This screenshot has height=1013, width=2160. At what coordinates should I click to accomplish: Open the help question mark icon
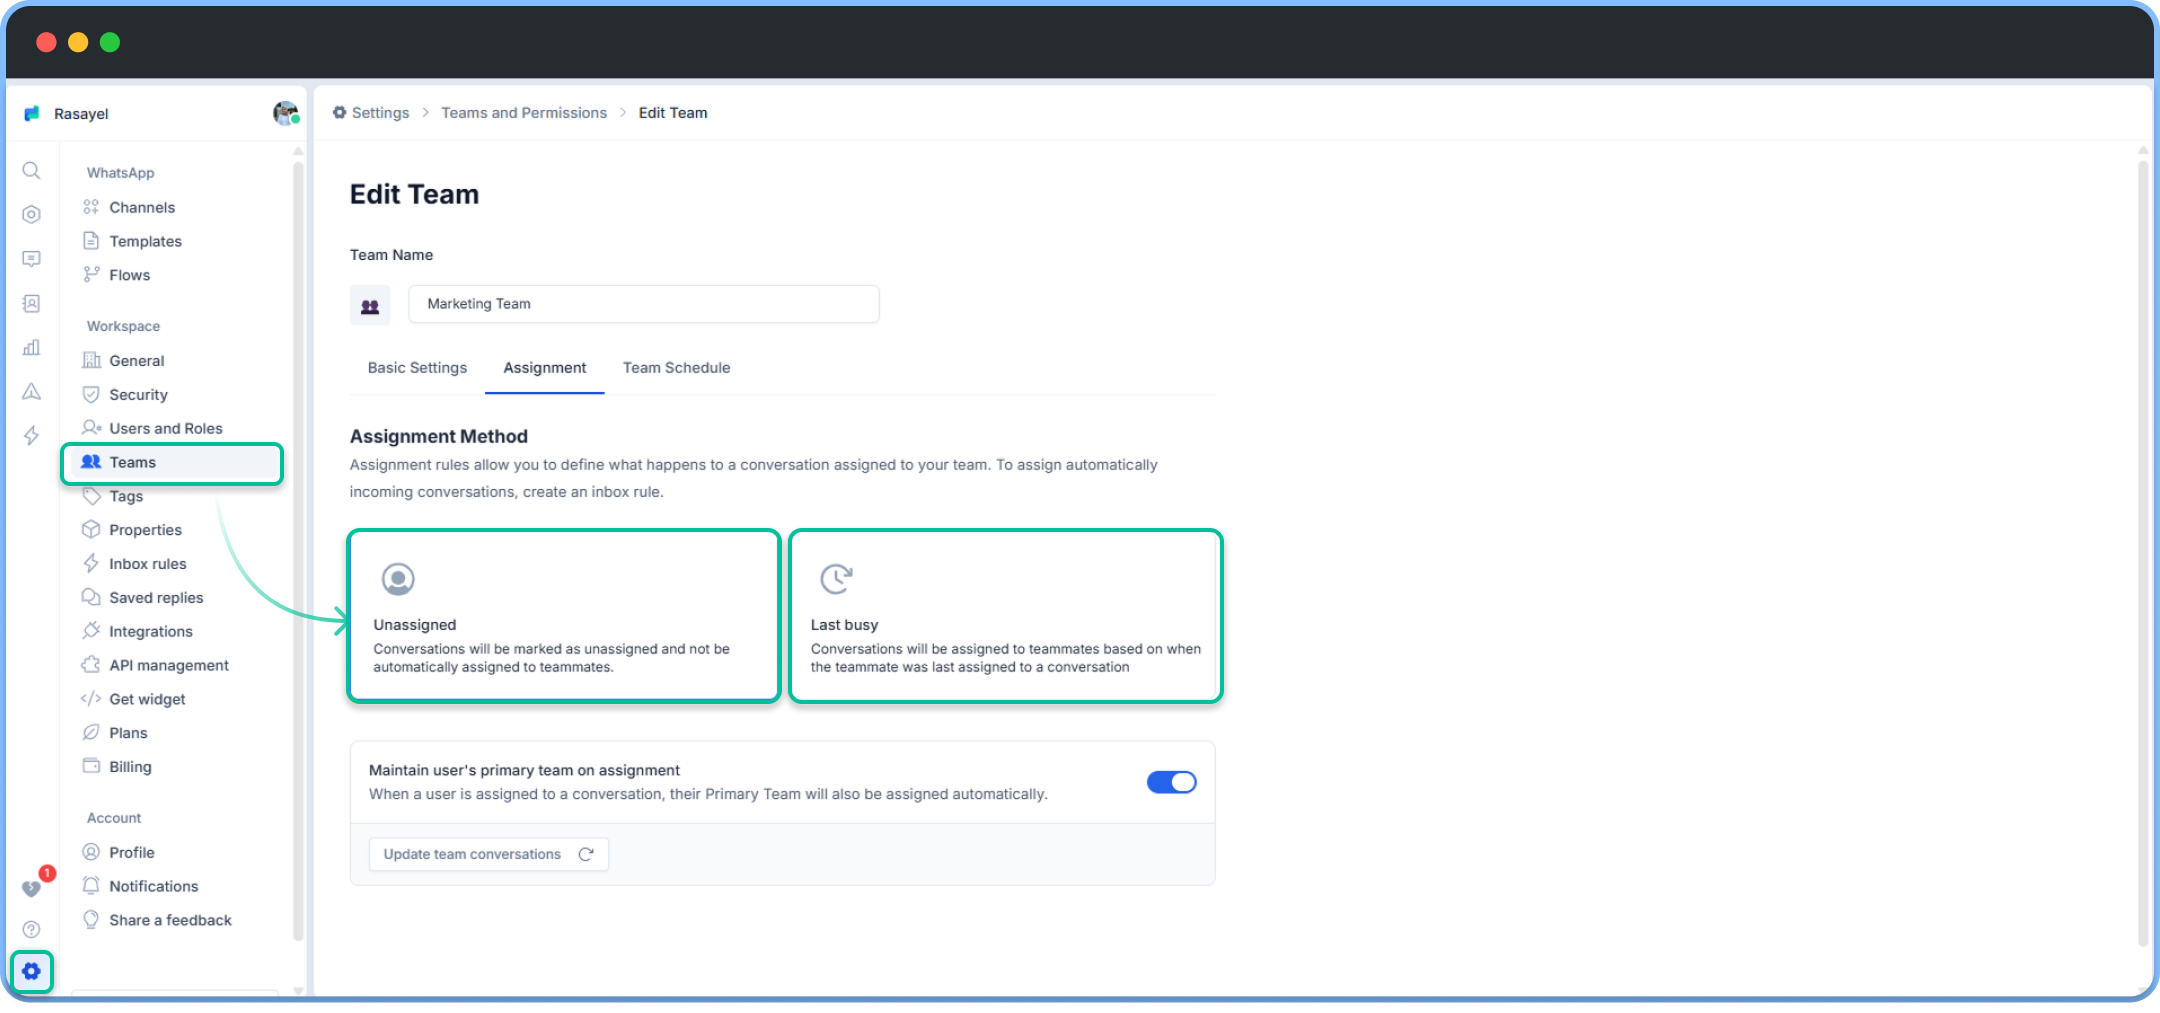pos(32,929)
